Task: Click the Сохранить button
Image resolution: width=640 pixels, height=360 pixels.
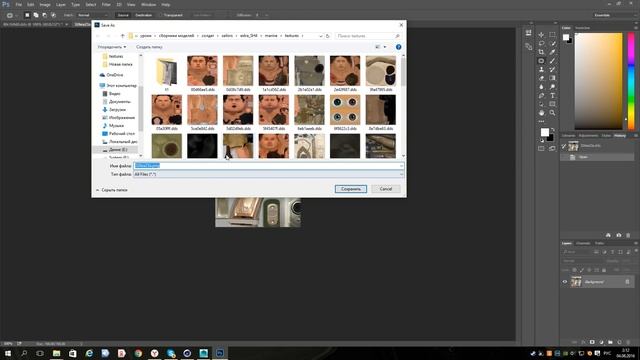Action: pyautogui.click(x=351, y=189)
